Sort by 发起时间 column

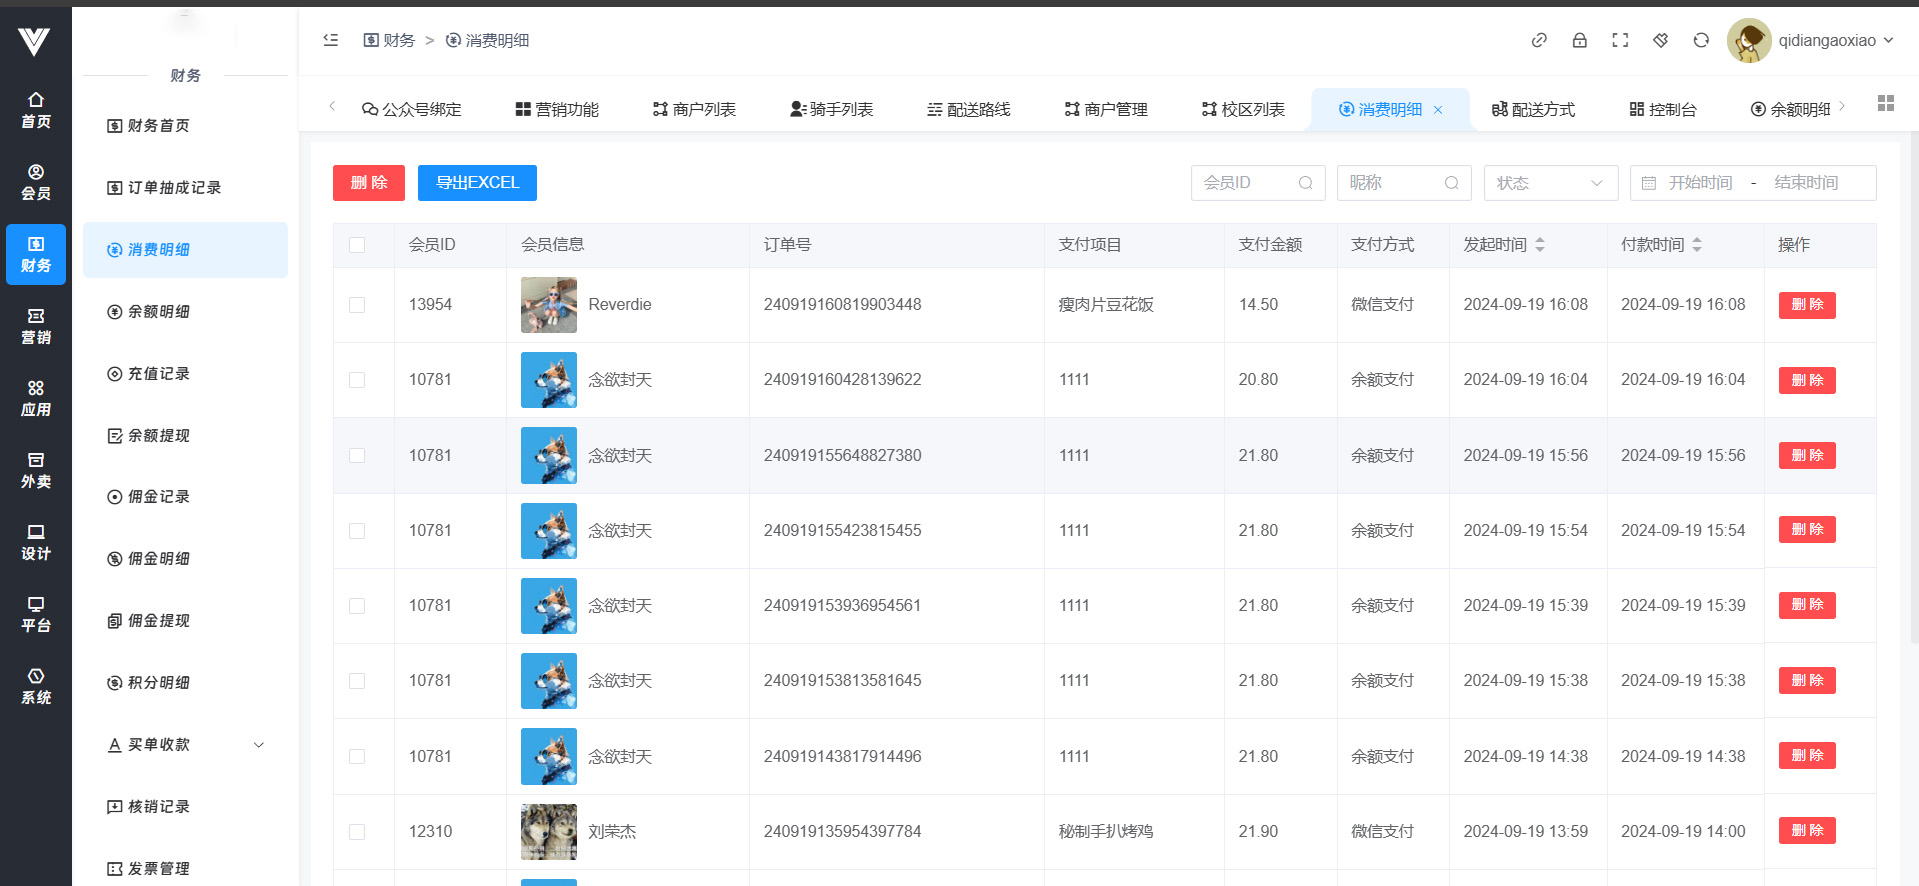click(x=1540, y=245)
